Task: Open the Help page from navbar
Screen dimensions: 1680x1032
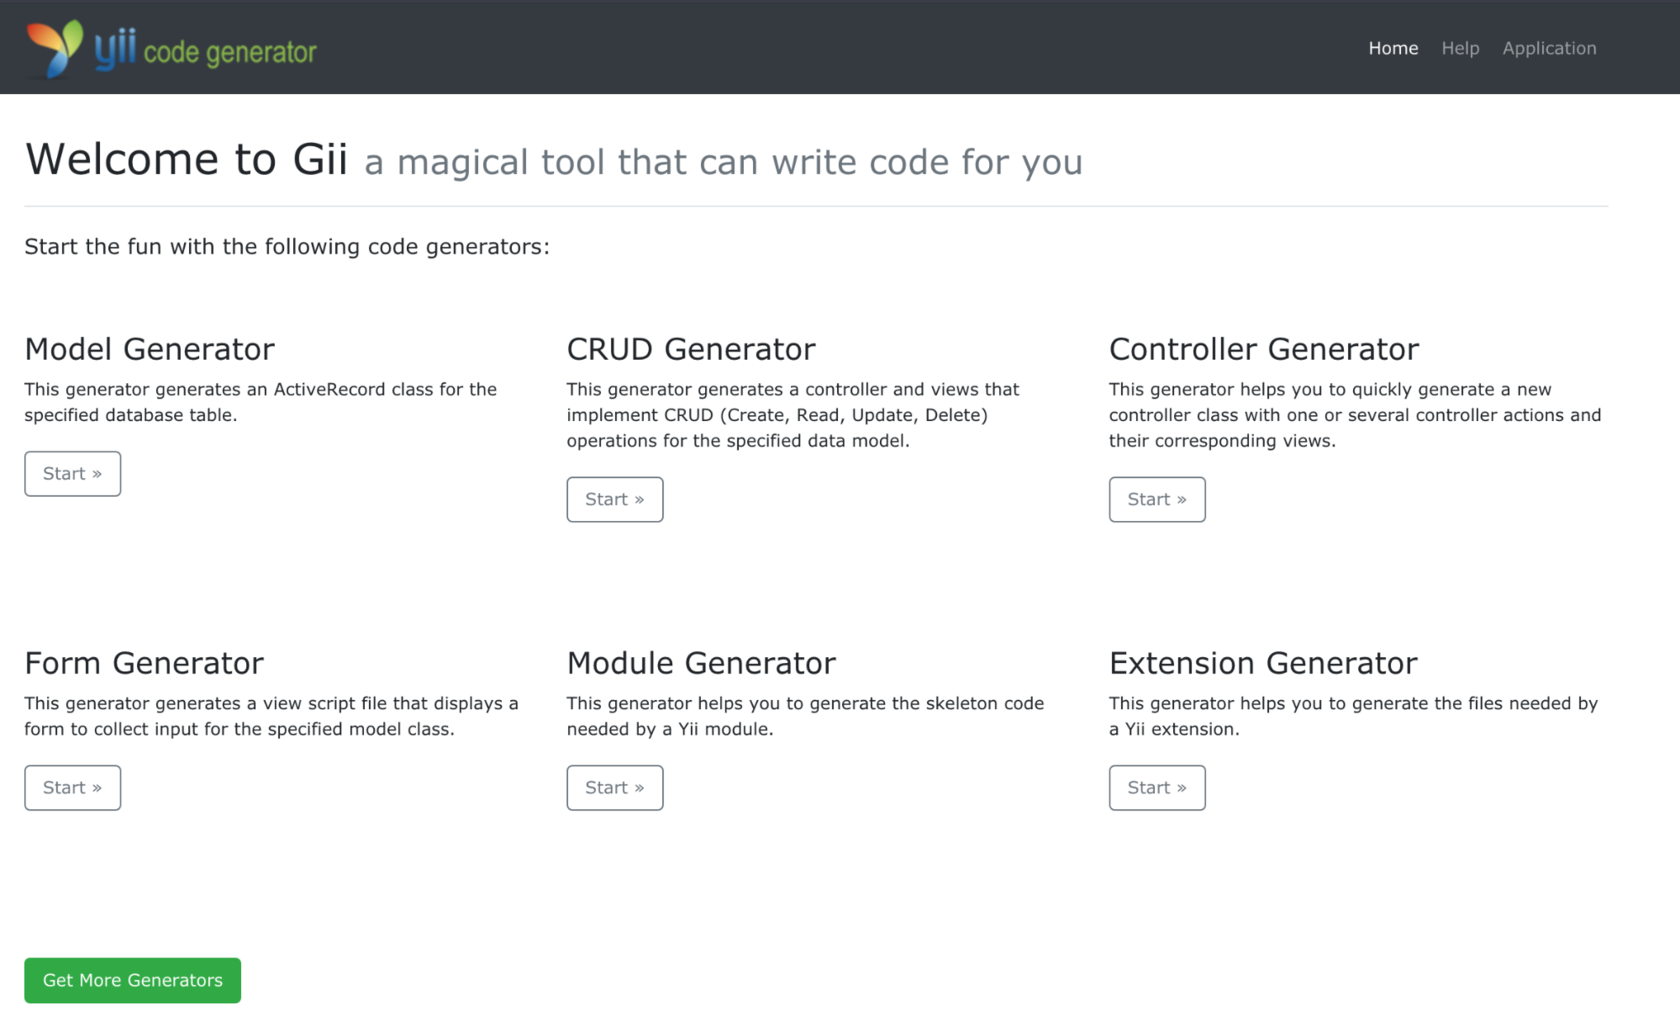Action: [x=1459, y=48]
